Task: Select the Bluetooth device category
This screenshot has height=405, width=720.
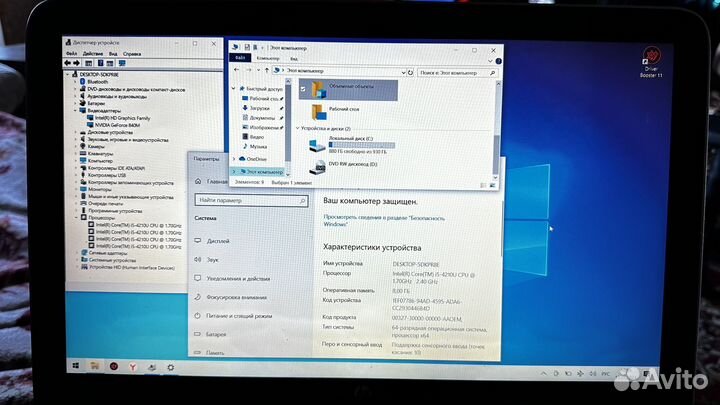Action: 93,82
